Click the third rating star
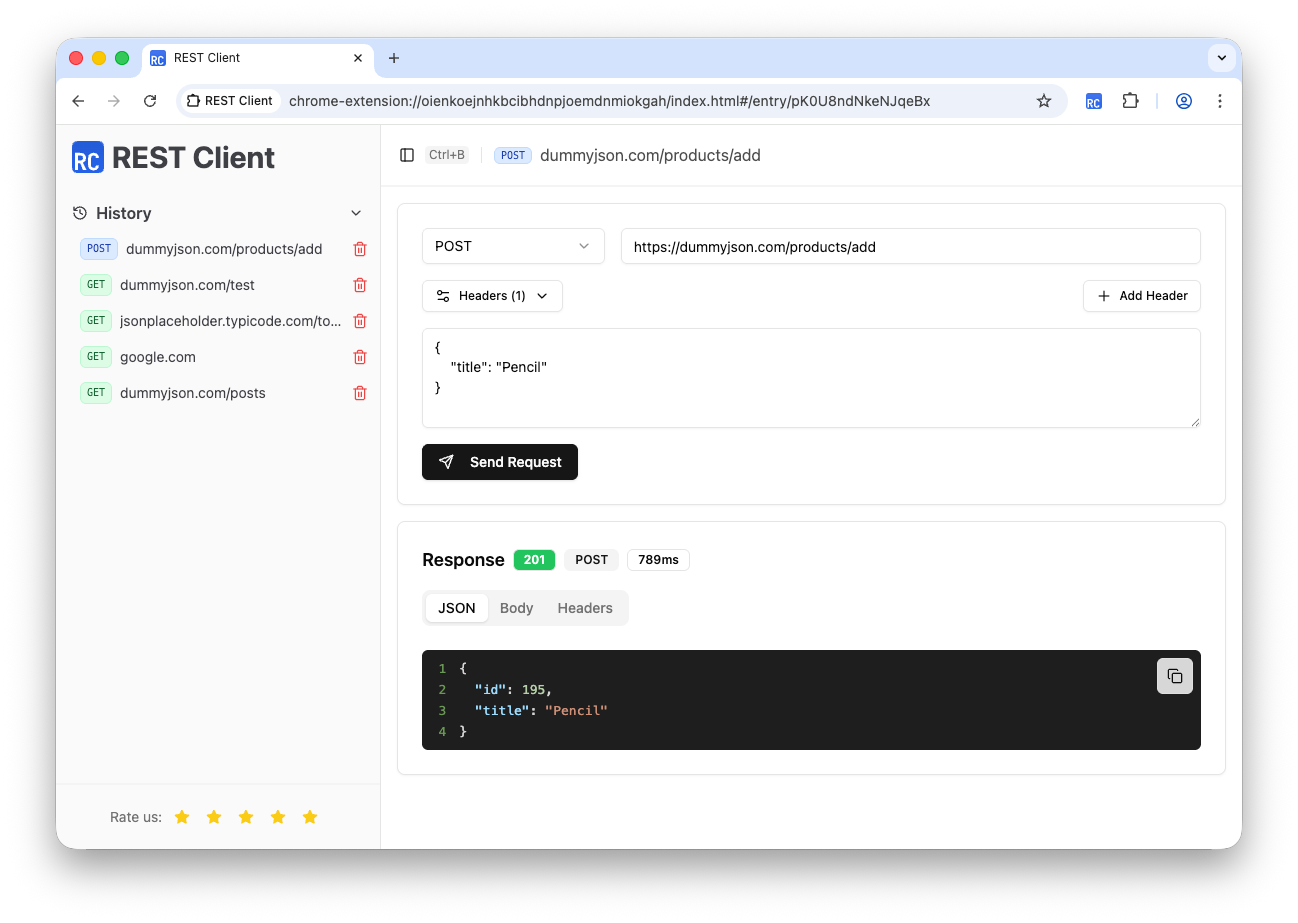This screenshot has height=923, width=1298. [246, 816]
